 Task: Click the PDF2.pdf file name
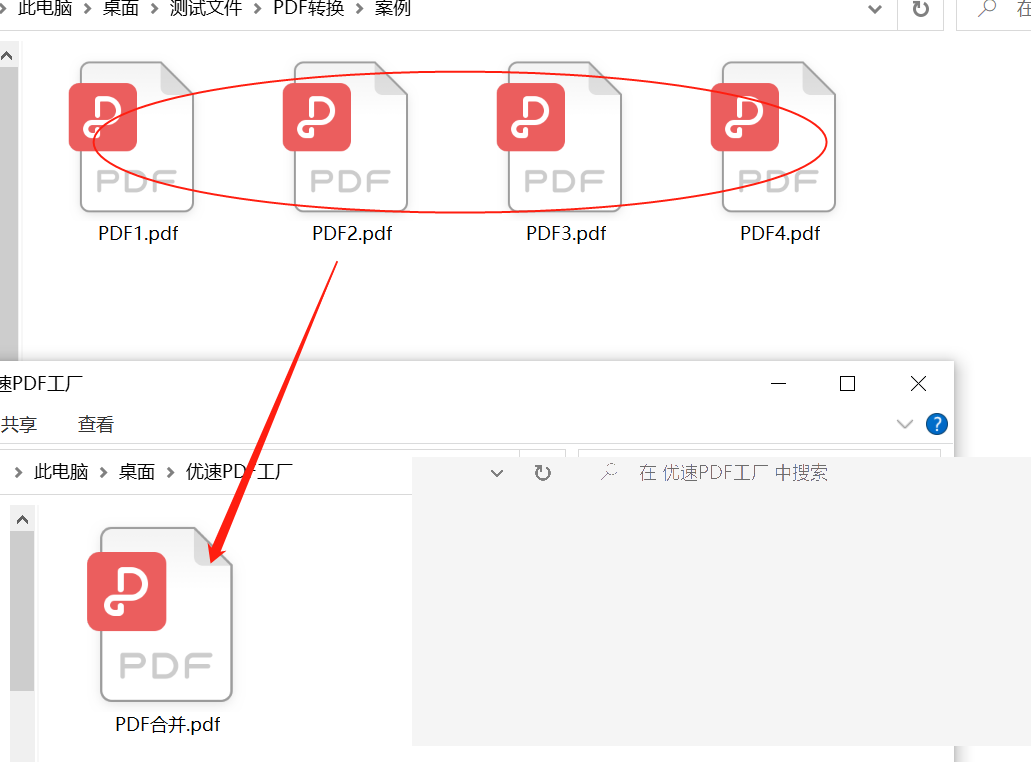[x=352, y=233]
